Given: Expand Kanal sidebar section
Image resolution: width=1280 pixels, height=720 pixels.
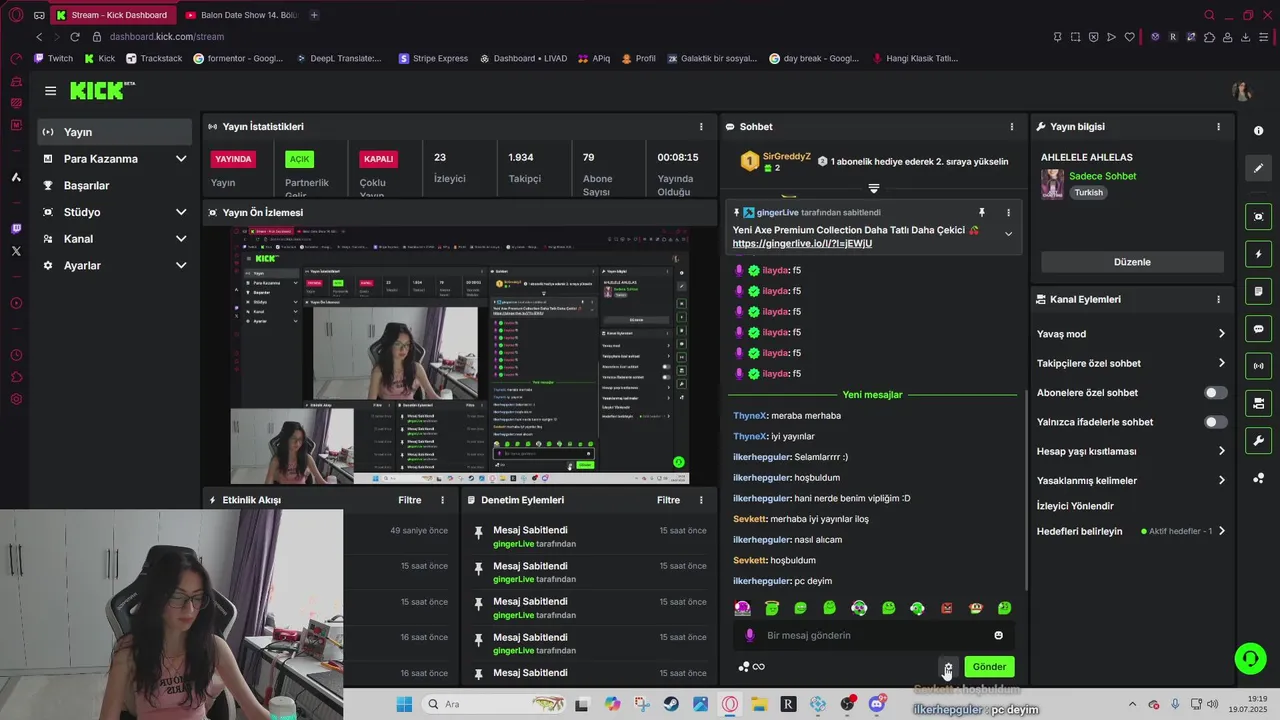Looking at the screenshot, I should 115,239.
